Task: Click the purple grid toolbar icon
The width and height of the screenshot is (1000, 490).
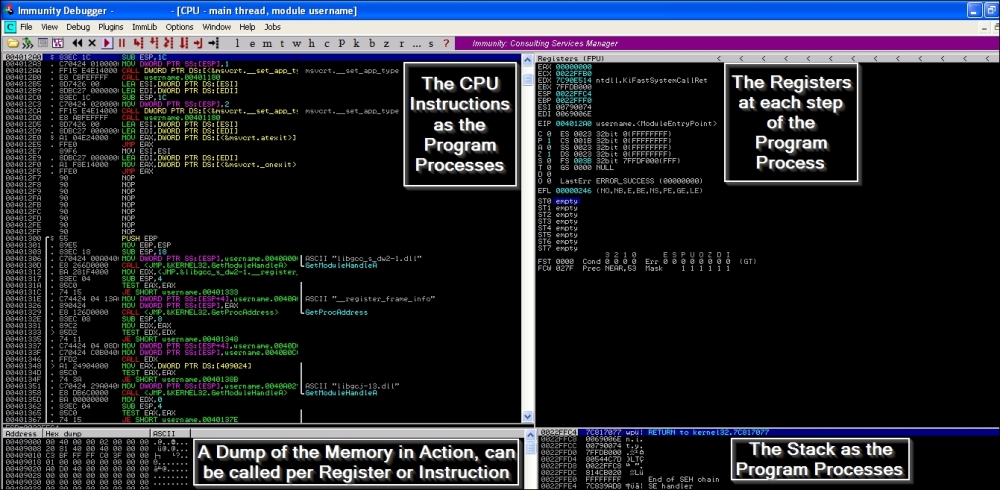Action: (x=57, y=43)
